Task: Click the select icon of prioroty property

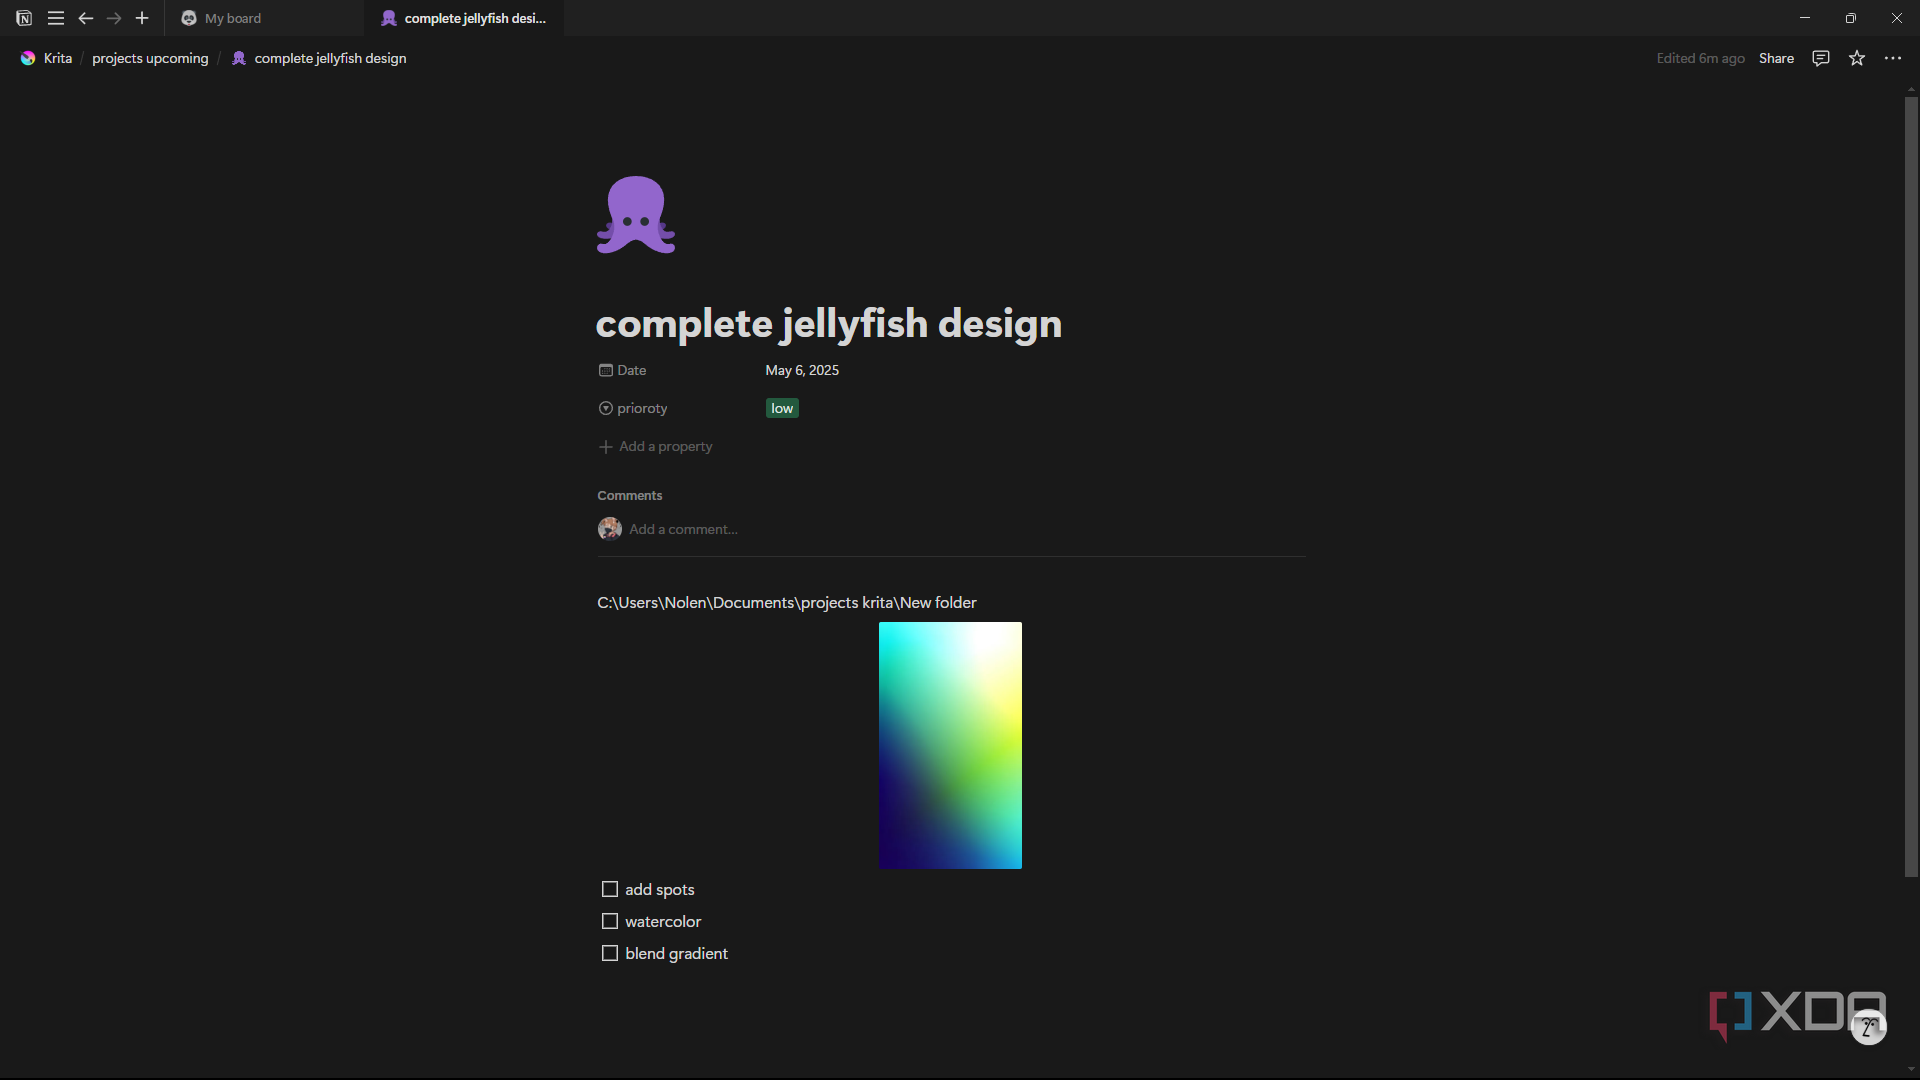Action: point(605,408)
